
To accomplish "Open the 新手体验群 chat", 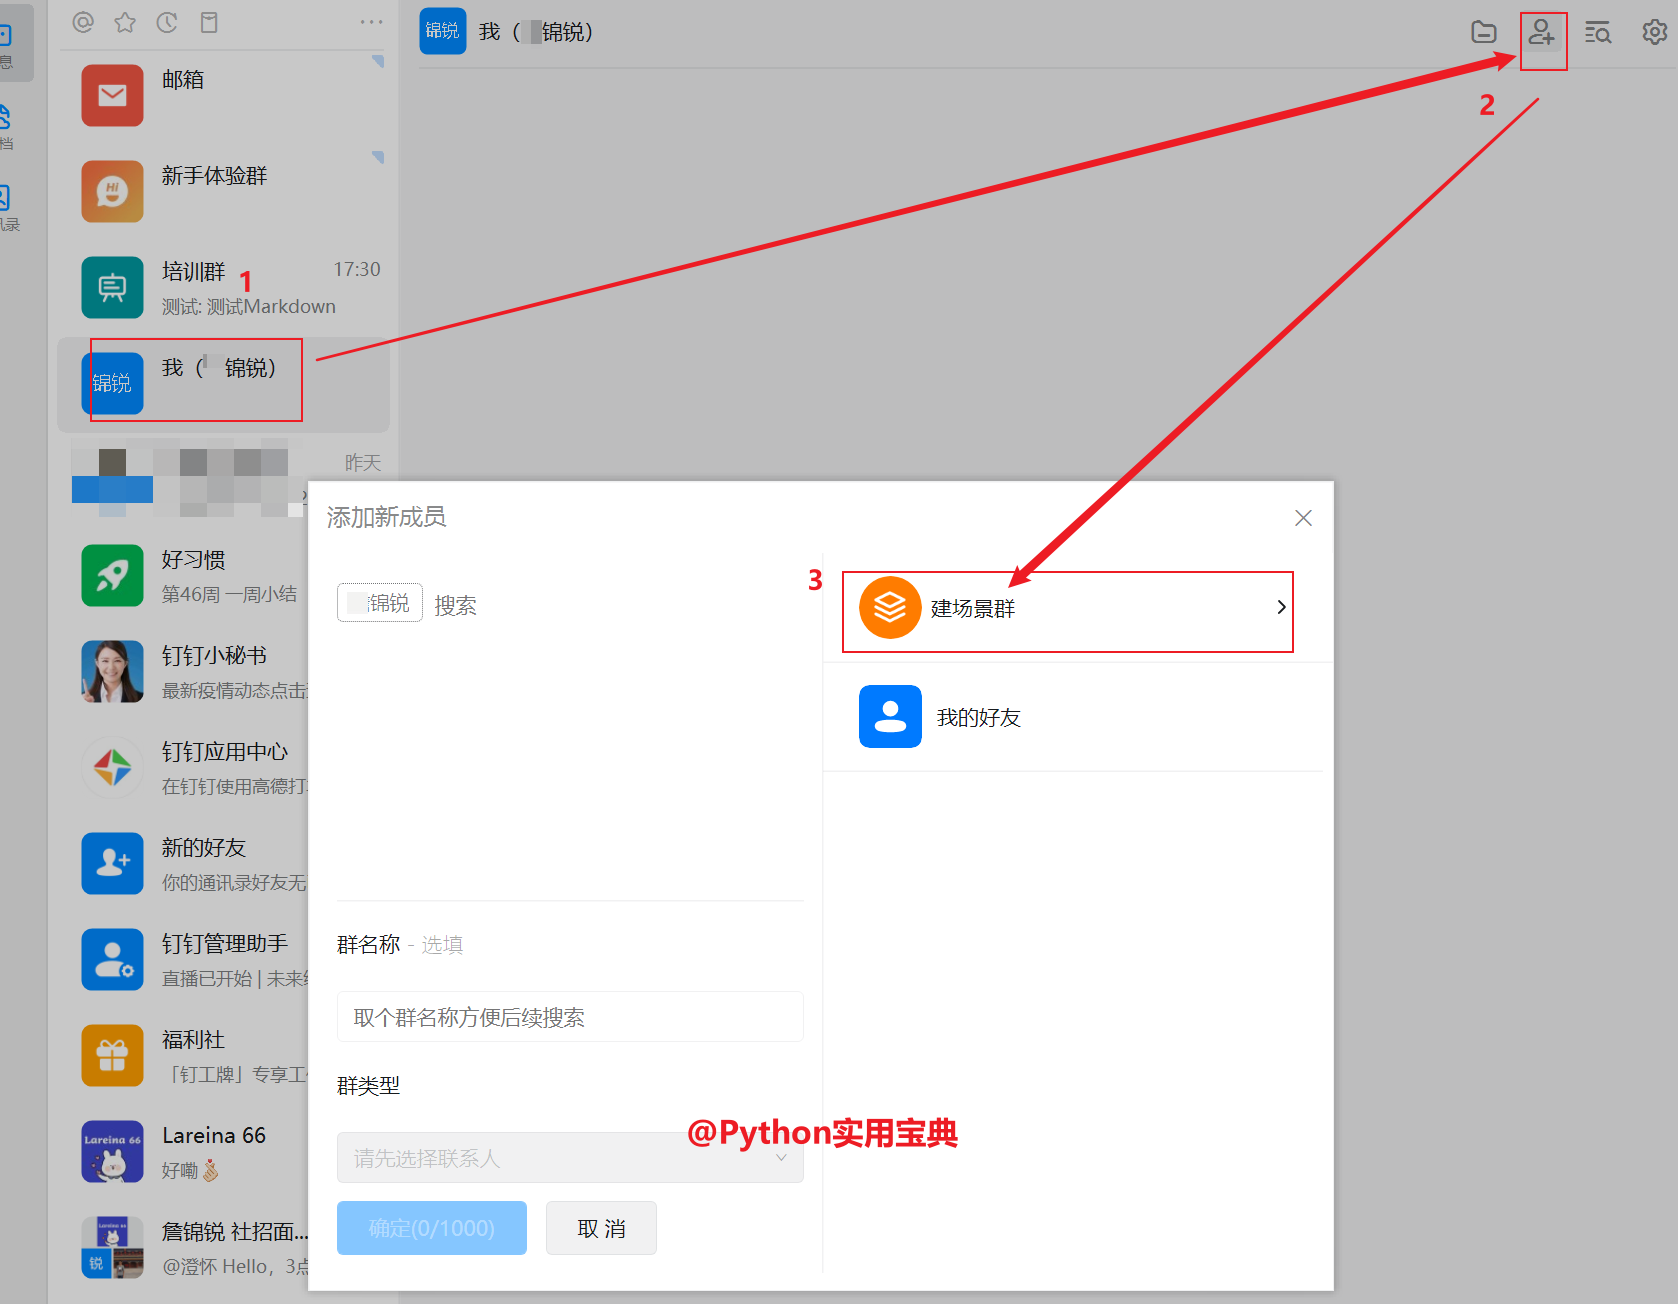I will click(223, 192).
